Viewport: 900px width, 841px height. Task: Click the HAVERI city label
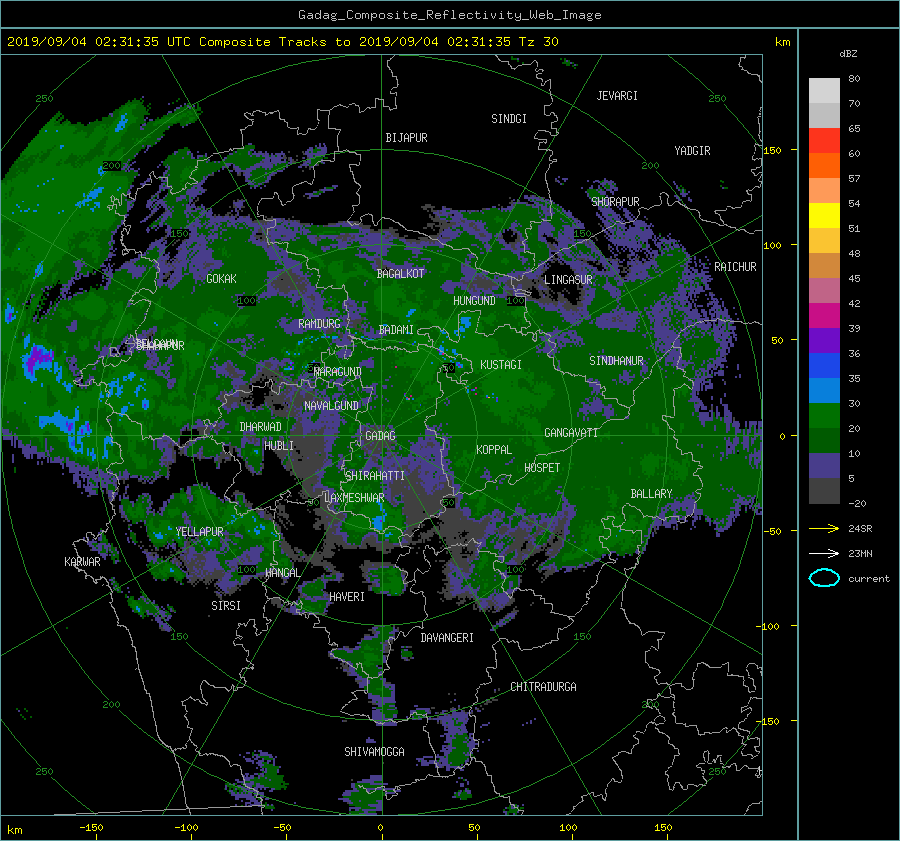(x=347, y=597)
